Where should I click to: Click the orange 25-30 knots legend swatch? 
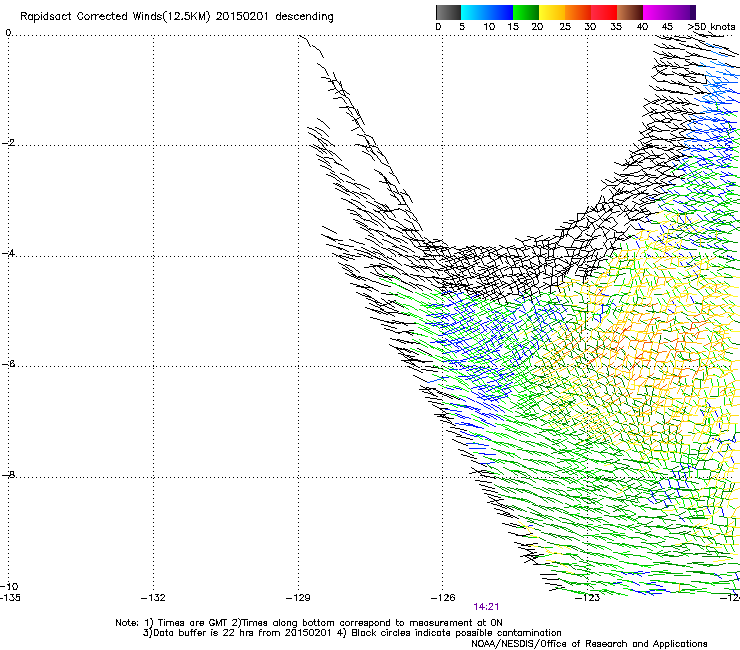pyautogui.click(x=578, y=12)
